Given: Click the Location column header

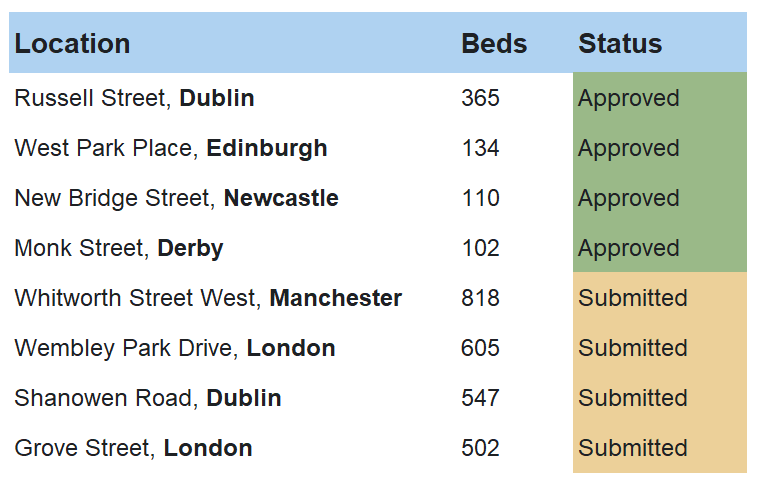Looking at the screenshot, I should point(72,44).
